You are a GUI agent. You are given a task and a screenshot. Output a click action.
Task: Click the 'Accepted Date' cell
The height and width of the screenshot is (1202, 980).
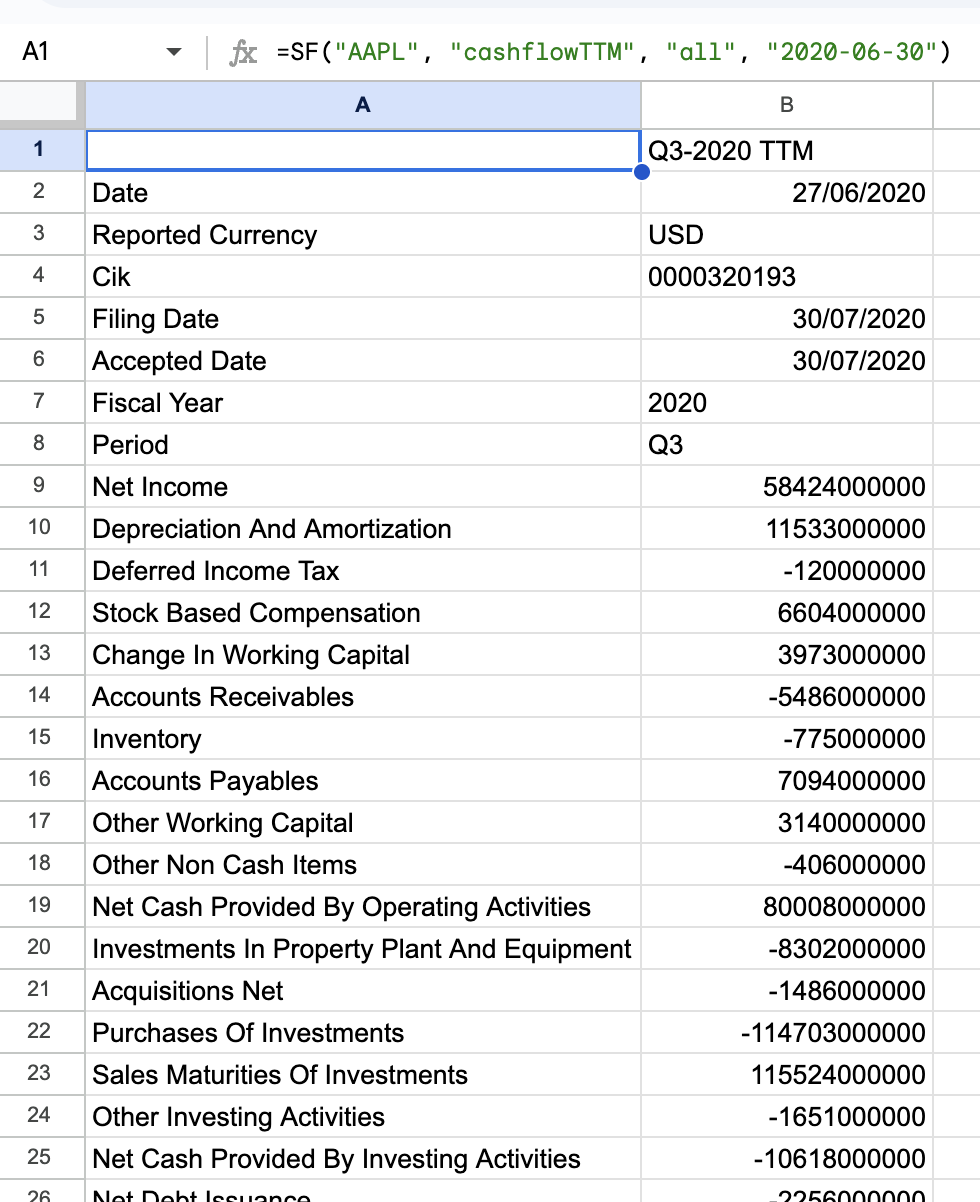point(363,360)
